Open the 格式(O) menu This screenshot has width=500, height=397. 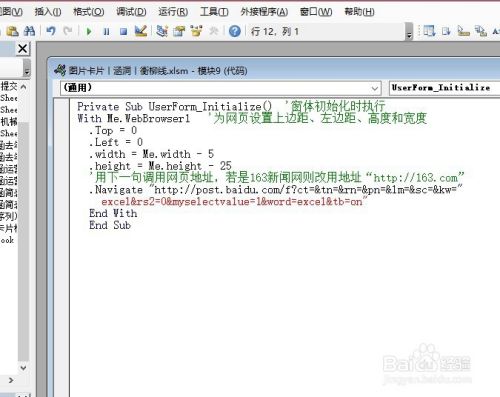pyautogui.click(x=89, y=12)
